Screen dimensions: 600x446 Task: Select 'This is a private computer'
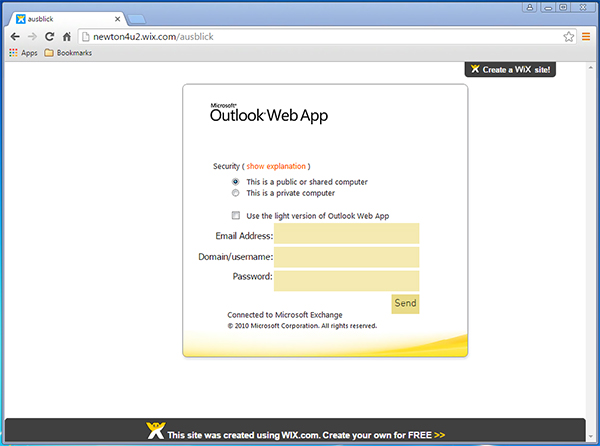235,193
